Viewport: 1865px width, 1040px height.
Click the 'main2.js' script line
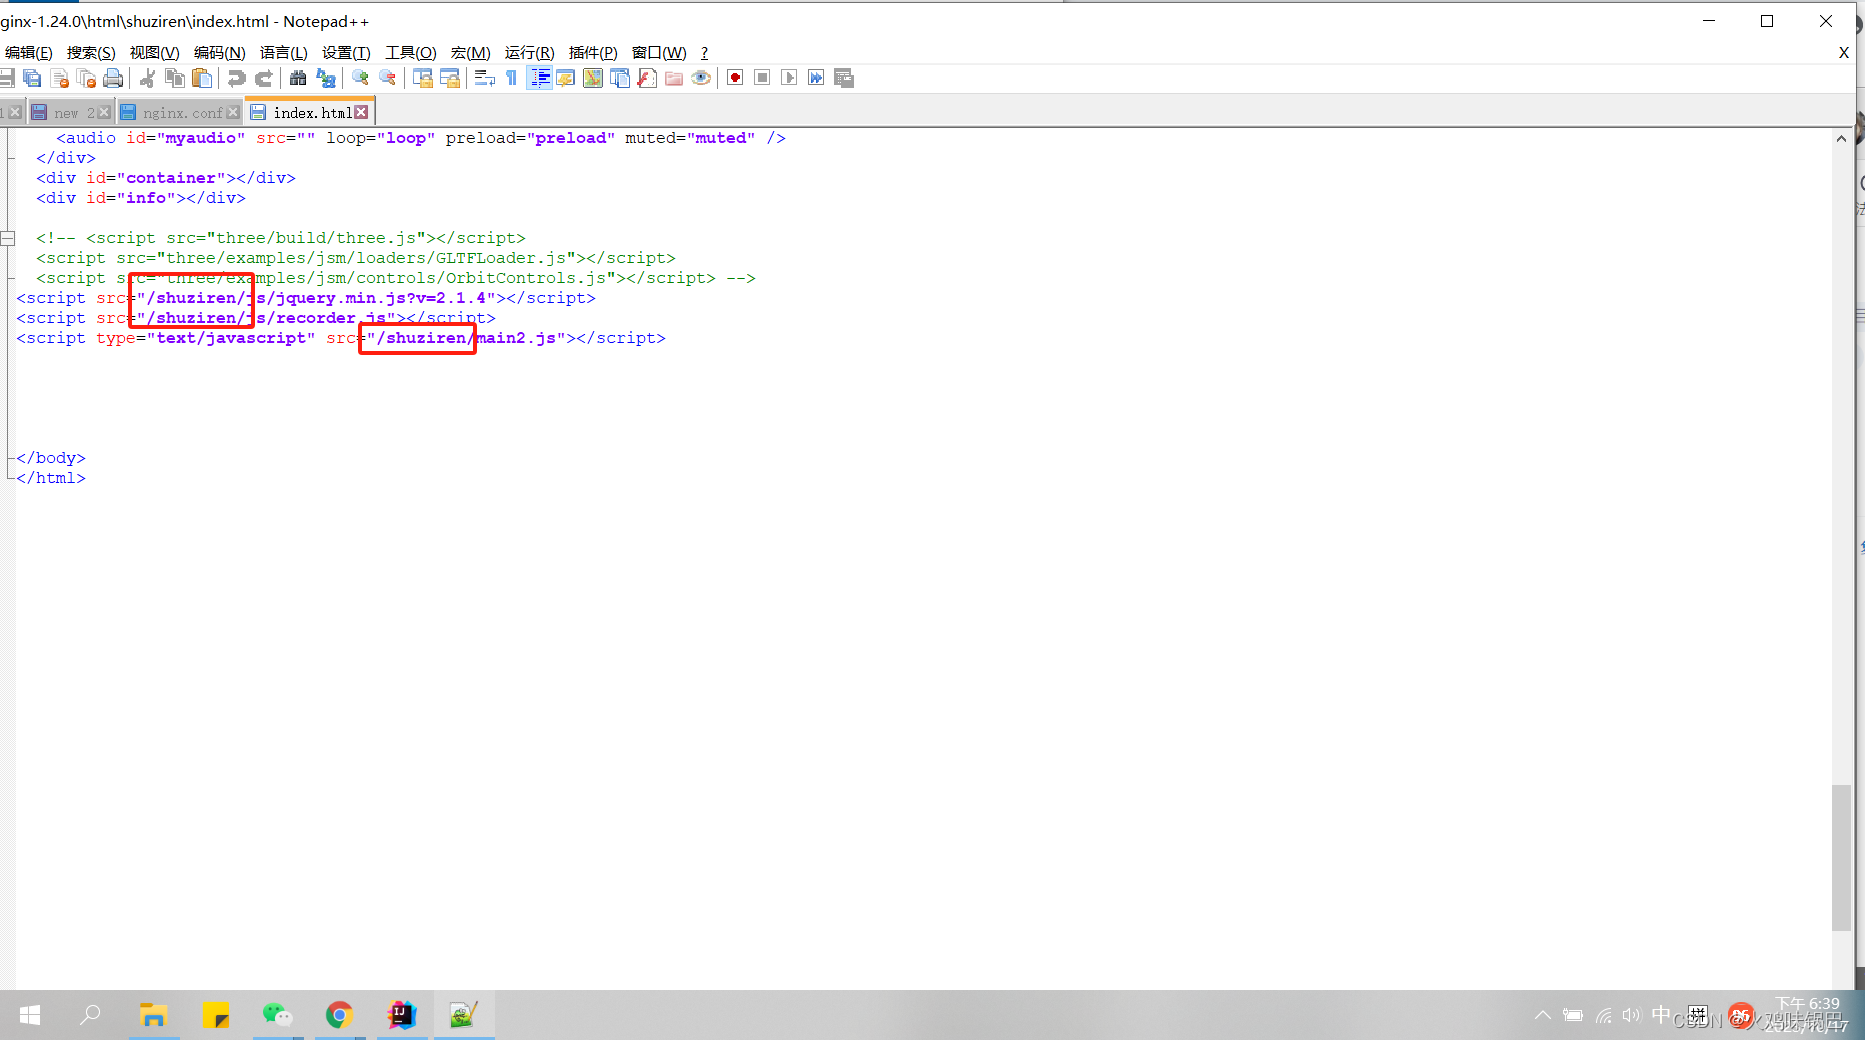click(341, 338)
